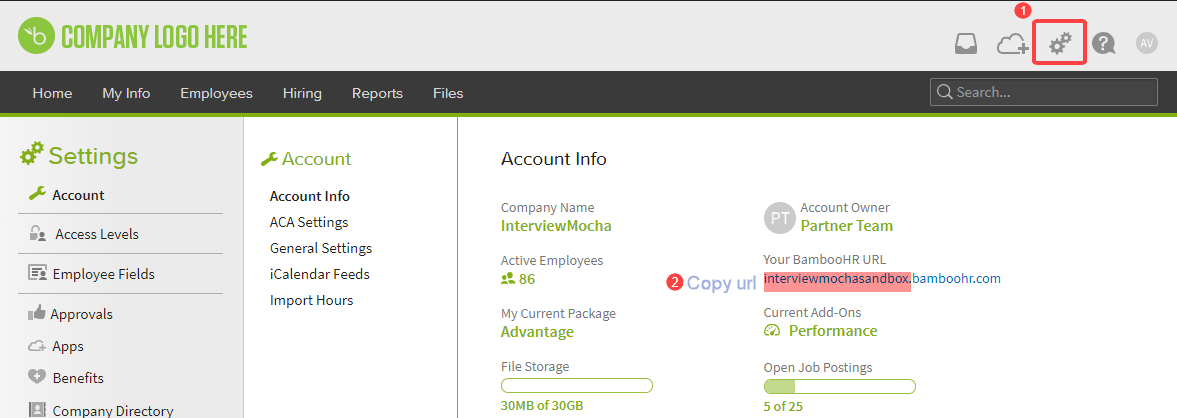The height and width of the screenshot is (418, 1177).
Task: Click the Company Directory book icon
Action: pyautogui.click(x=38, y=410)
